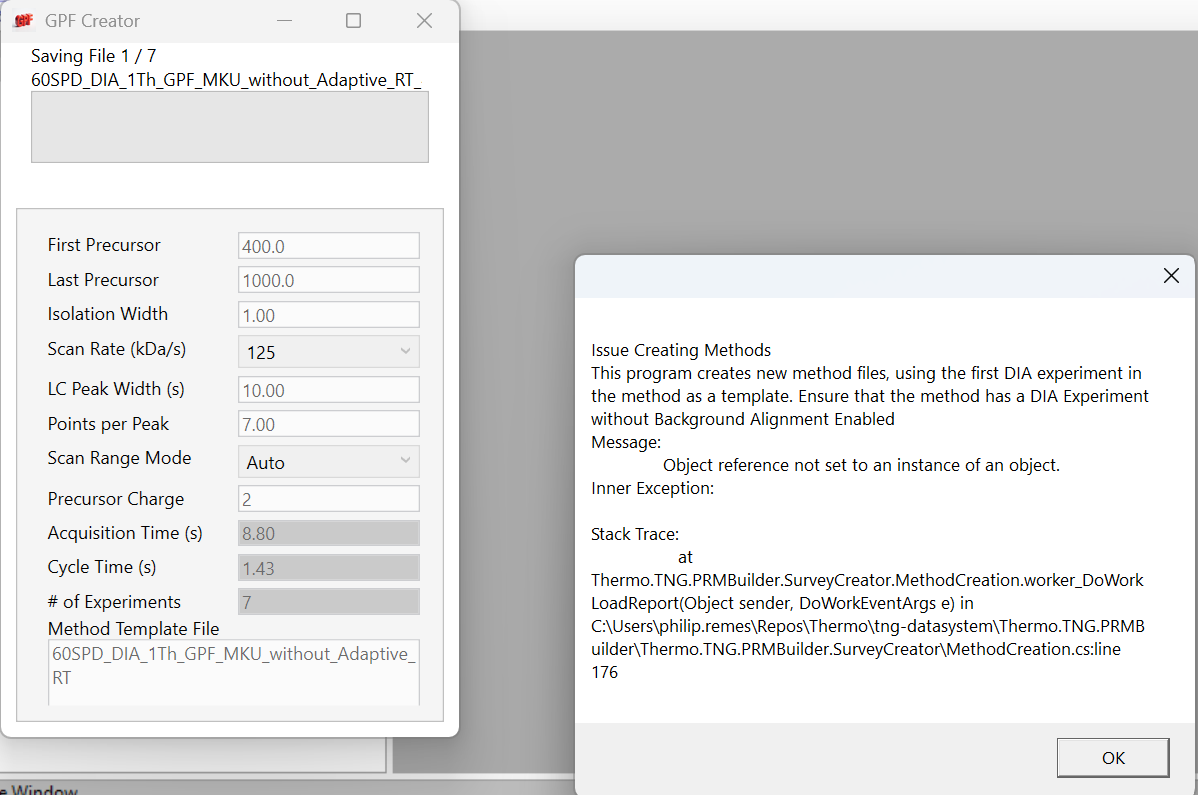This screenshot has width=1198, height=795.
Task: Maximize the GPF Creator window
Action: (353, 21)
